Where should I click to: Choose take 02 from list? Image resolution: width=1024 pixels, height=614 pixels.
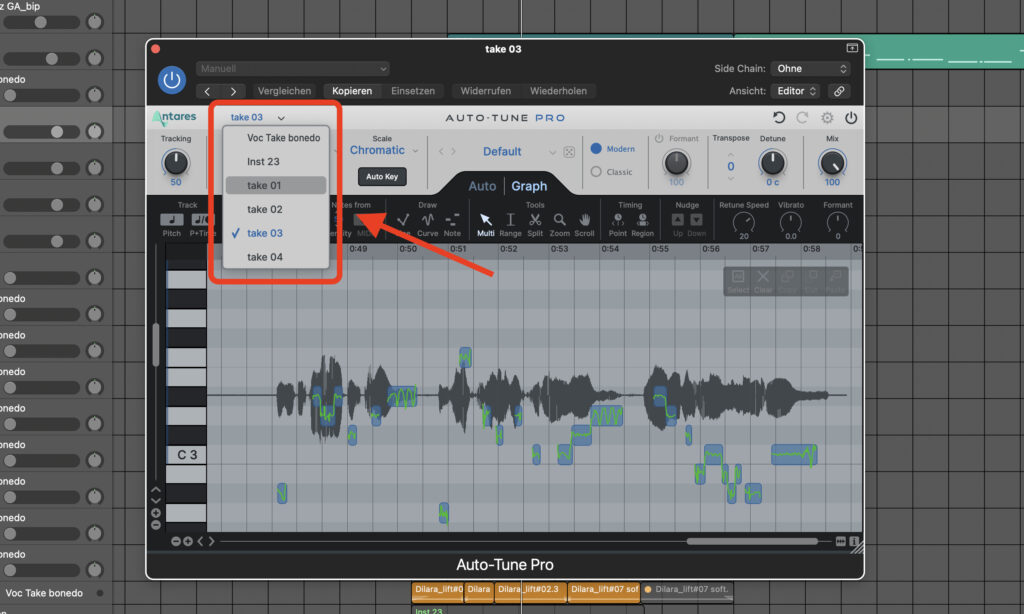coord(276,209)
